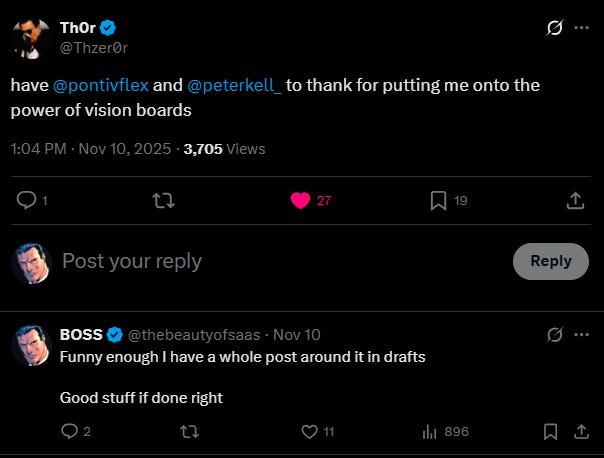Unlike the post with 27 likes
The height and width of the screenshot is (458, 604).
pos(300,201)
